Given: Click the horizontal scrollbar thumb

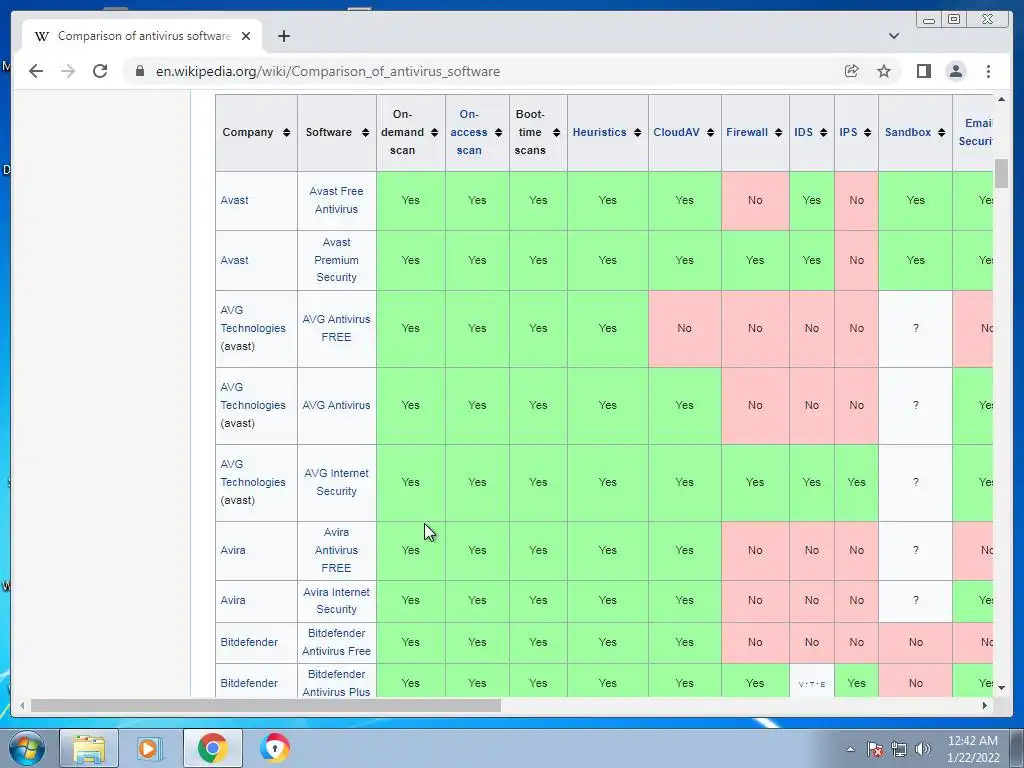Looking at the screenshot, I should [265, 705].
